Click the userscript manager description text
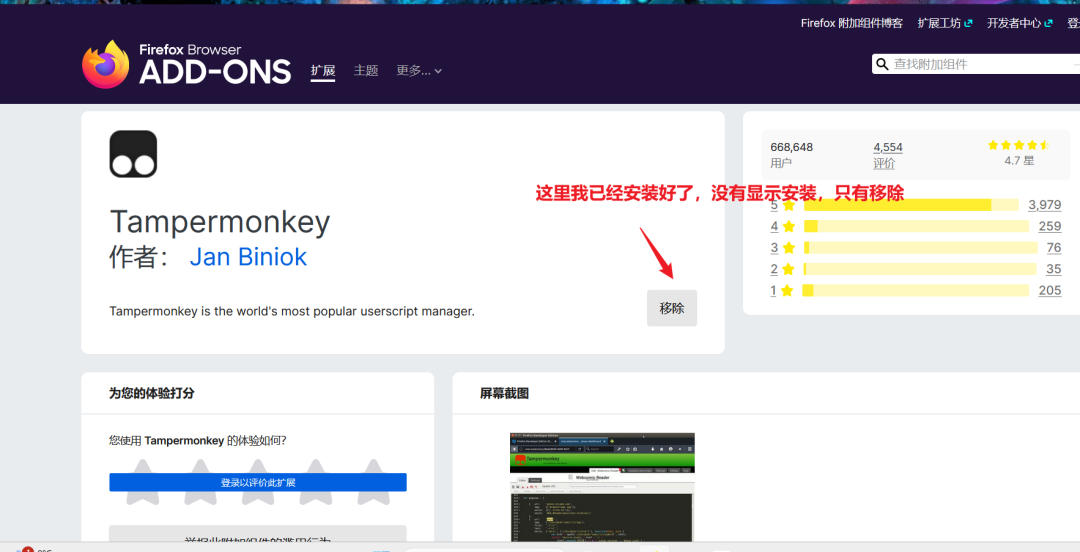 pos(292,311)
